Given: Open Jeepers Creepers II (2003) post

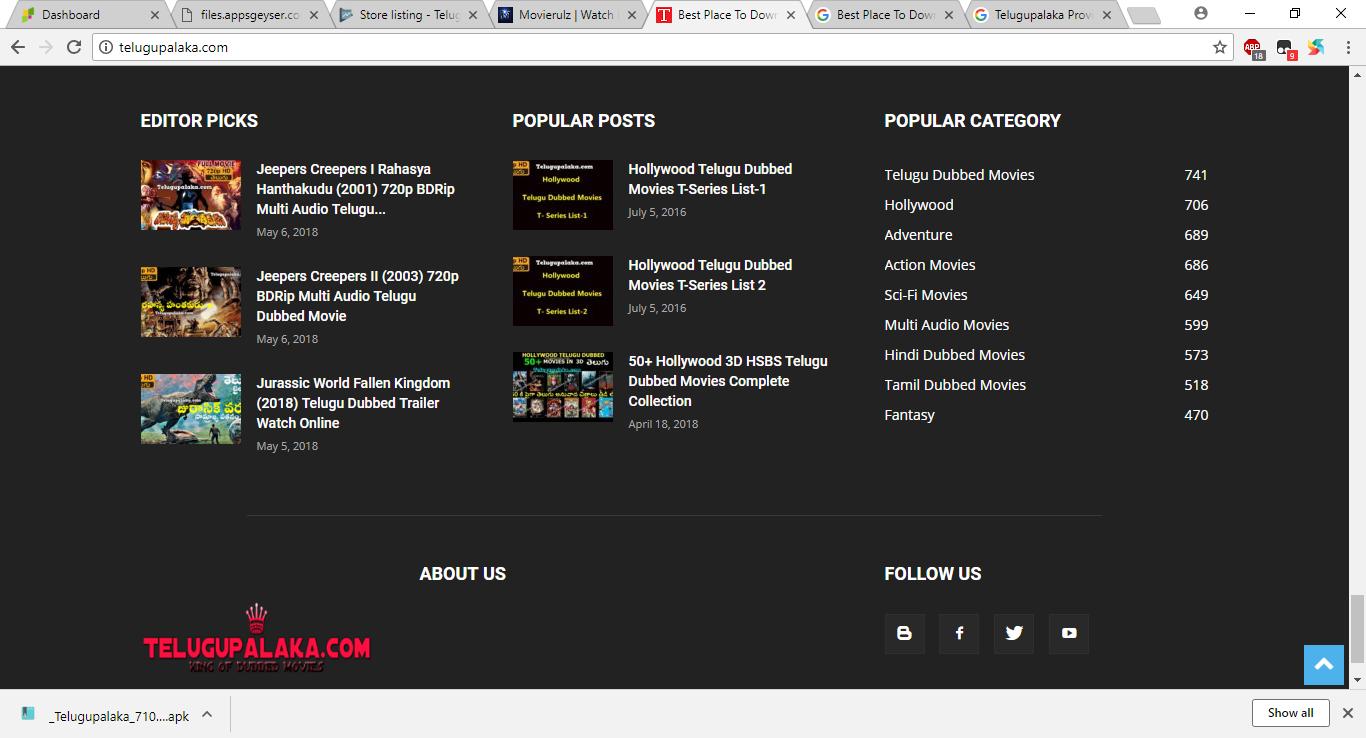Looking at the screenshot, I should coord(357,296).
